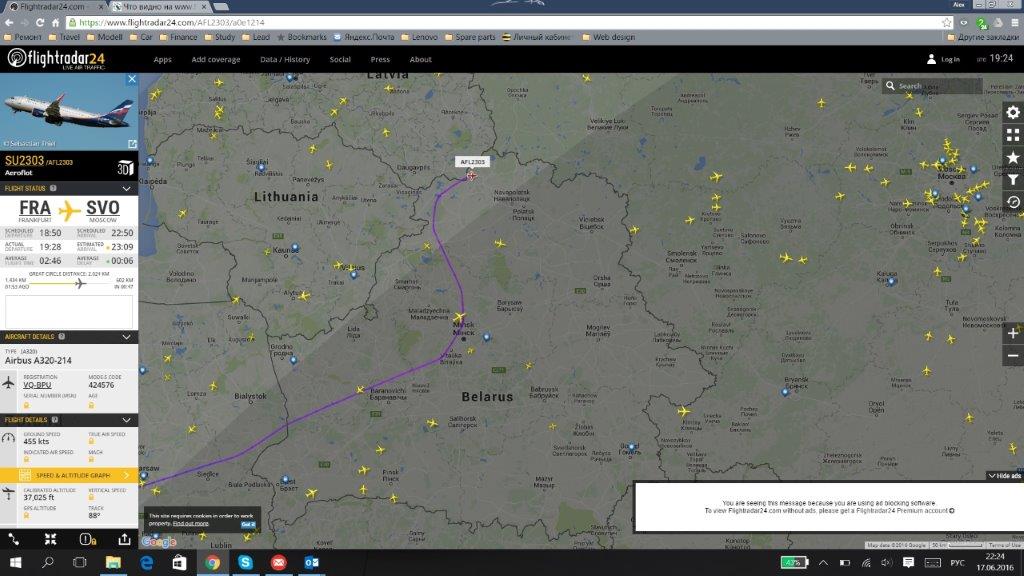The width and height of the screenshot is (1024, 576).
Task: Open the Apps menu
Action: [163, 59]
